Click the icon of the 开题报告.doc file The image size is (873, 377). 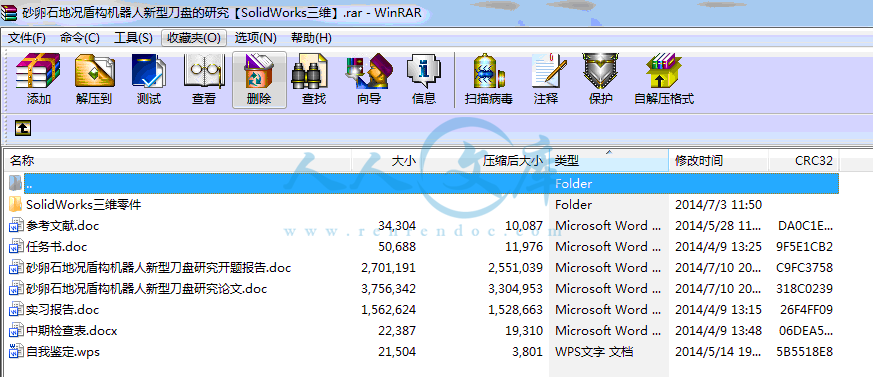[16, 268]
